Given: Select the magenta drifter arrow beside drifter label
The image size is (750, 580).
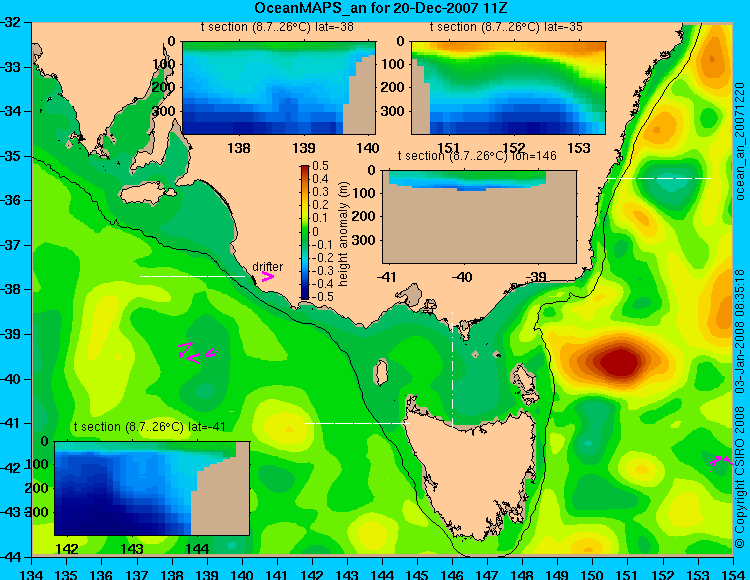Looking at the screenshot, I should 267,277.
